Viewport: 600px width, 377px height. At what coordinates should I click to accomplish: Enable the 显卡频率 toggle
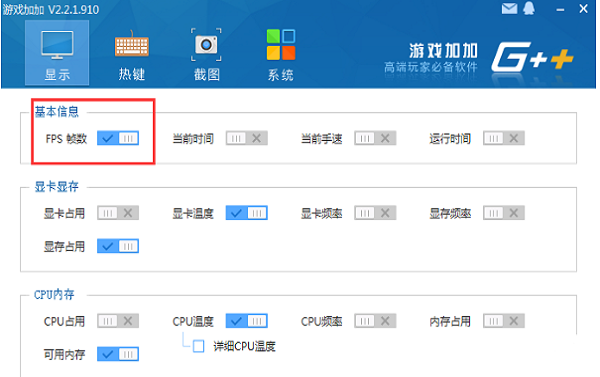pos(375,213)
